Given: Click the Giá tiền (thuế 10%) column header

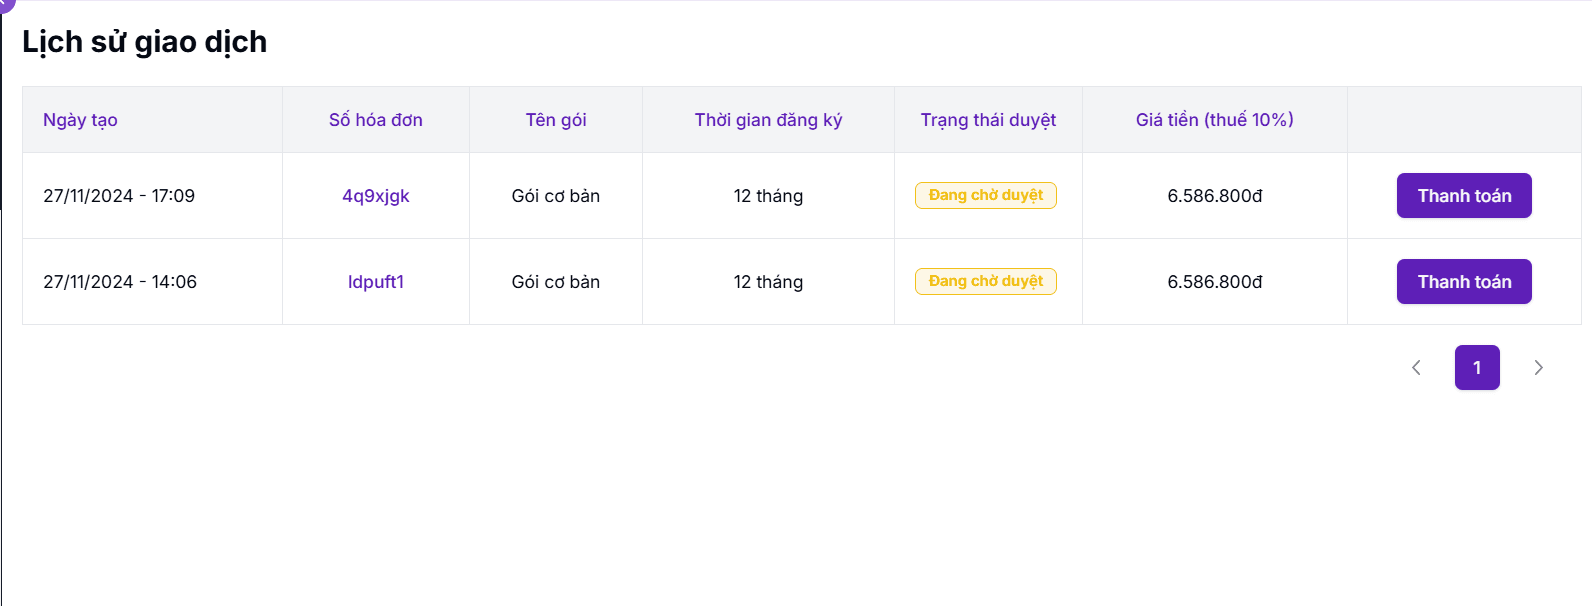Looking at the screenshot, I should [x=1214, y=120].
